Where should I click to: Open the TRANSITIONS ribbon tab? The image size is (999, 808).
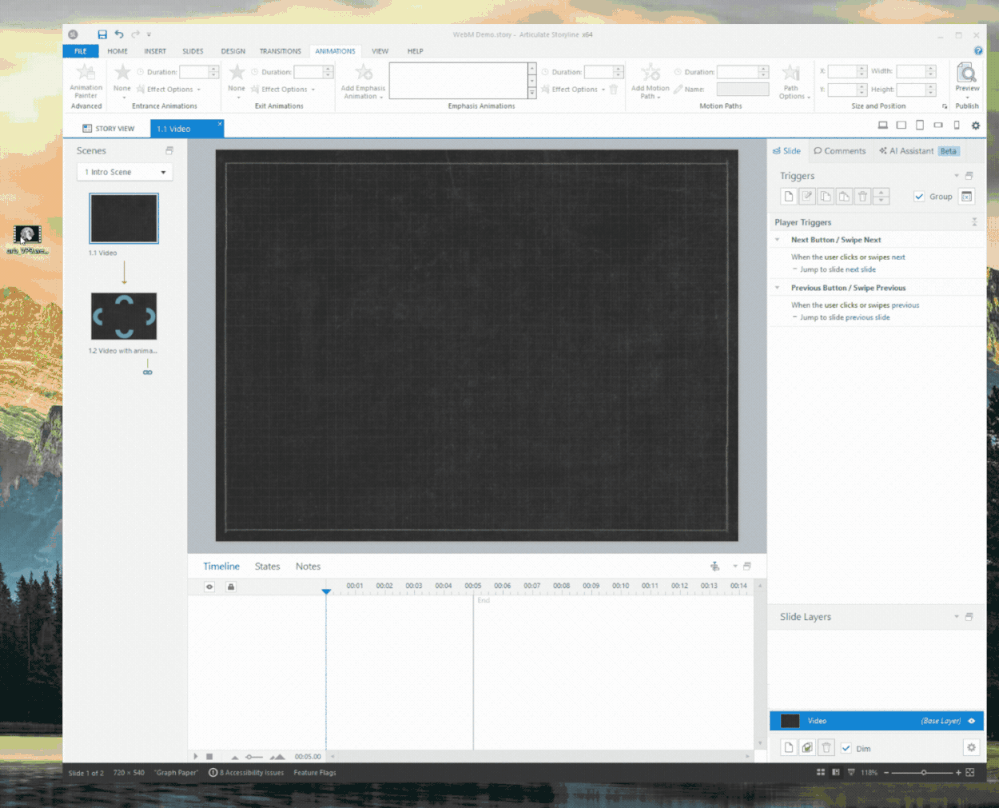click(x=280, y=51)
